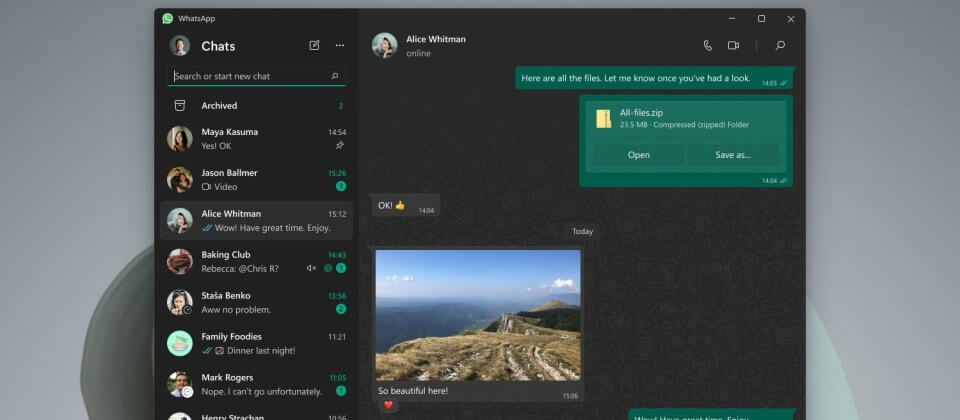View the mountain landscape photo
Image resolution: width=960 pixels, height=420 pixels.
478,315
